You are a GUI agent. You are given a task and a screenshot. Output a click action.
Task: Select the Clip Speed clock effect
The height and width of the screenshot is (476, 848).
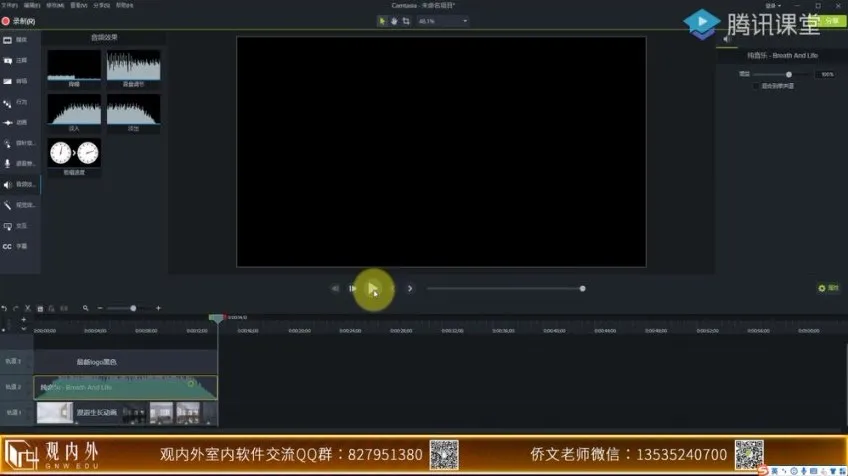coord(74,157)
